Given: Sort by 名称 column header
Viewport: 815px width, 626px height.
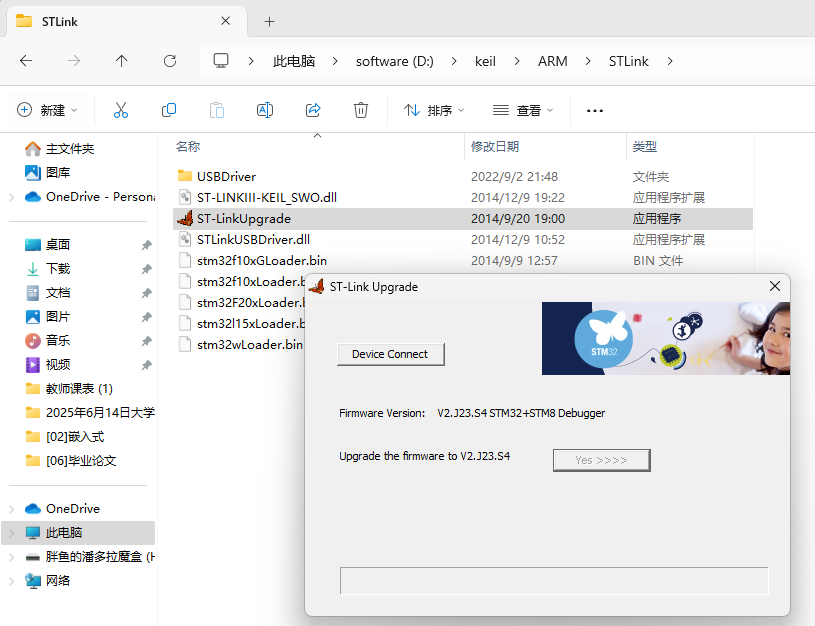Looking at the screenshot, I should [x=188, y=147].
